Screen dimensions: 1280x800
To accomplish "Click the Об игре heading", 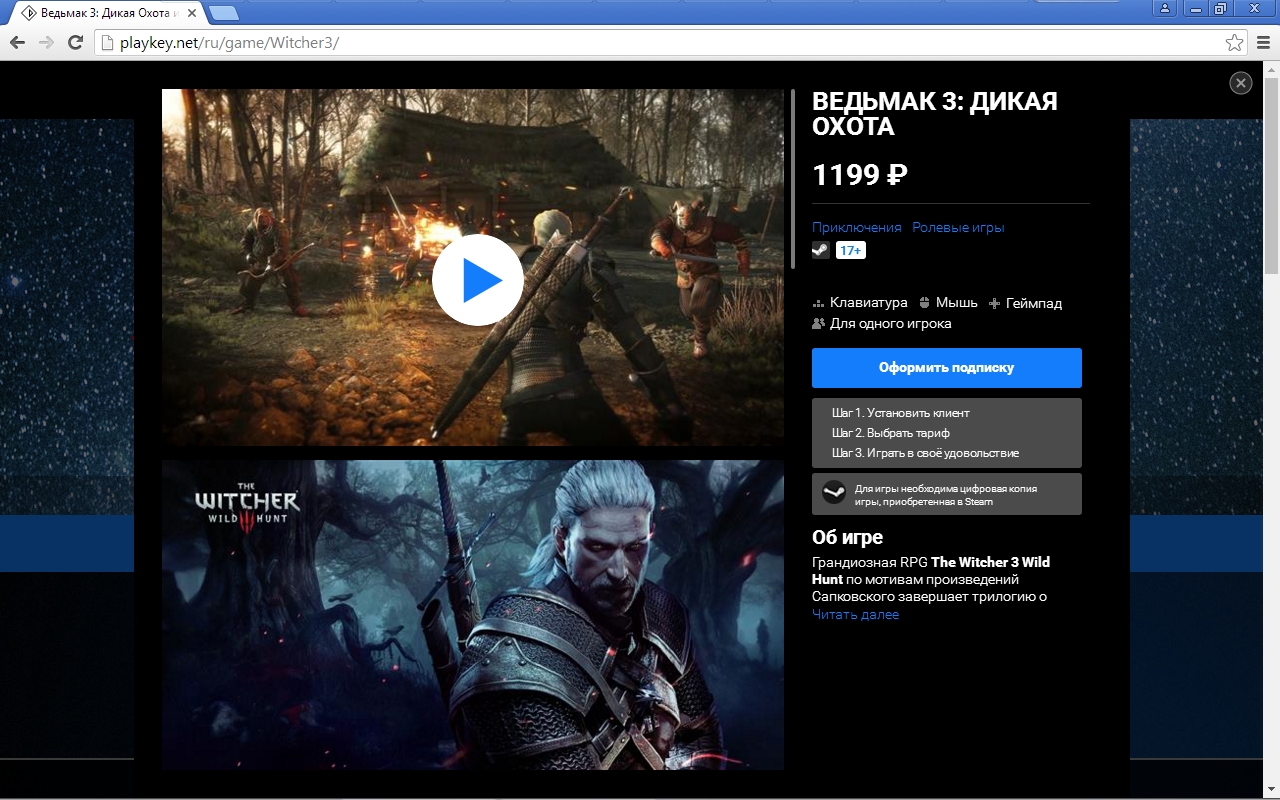I will point(847,537).
